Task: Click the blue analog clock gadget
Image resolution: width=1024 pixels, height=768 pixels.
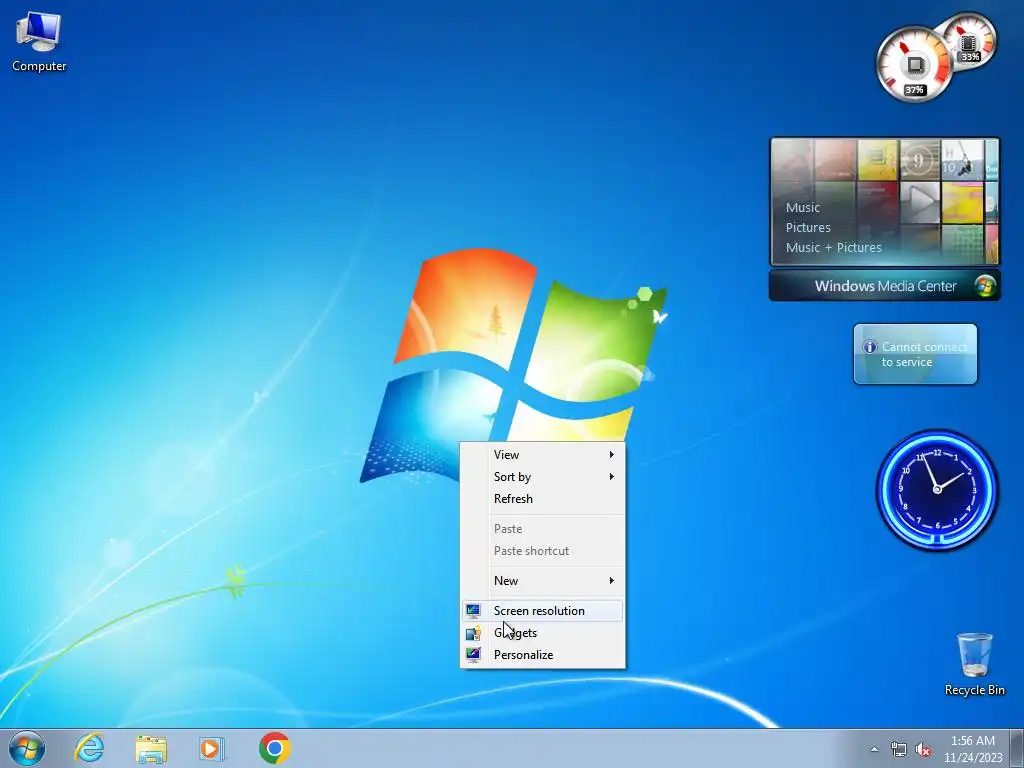Action: click(937, 490)
